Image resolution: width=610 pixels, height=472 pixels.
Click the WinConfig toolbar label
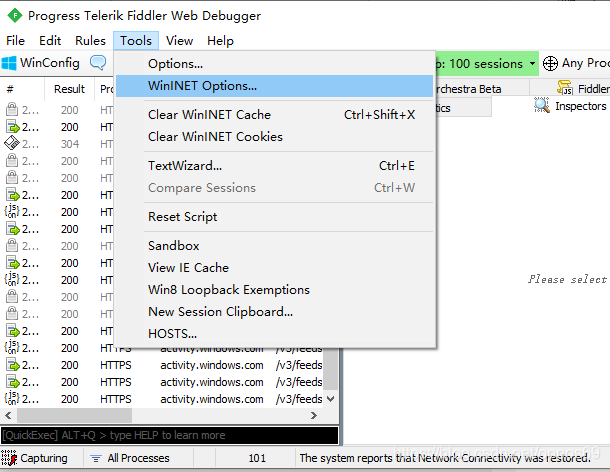click(x=50, y=63)
